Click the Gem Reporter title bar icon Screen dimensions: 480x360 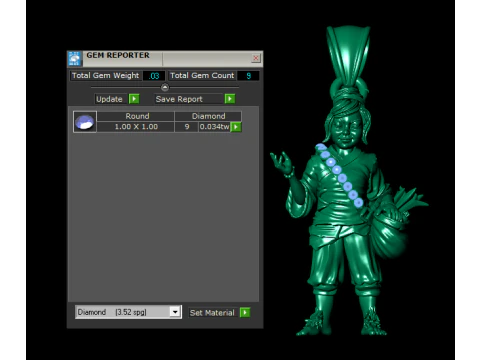(74, 59)
